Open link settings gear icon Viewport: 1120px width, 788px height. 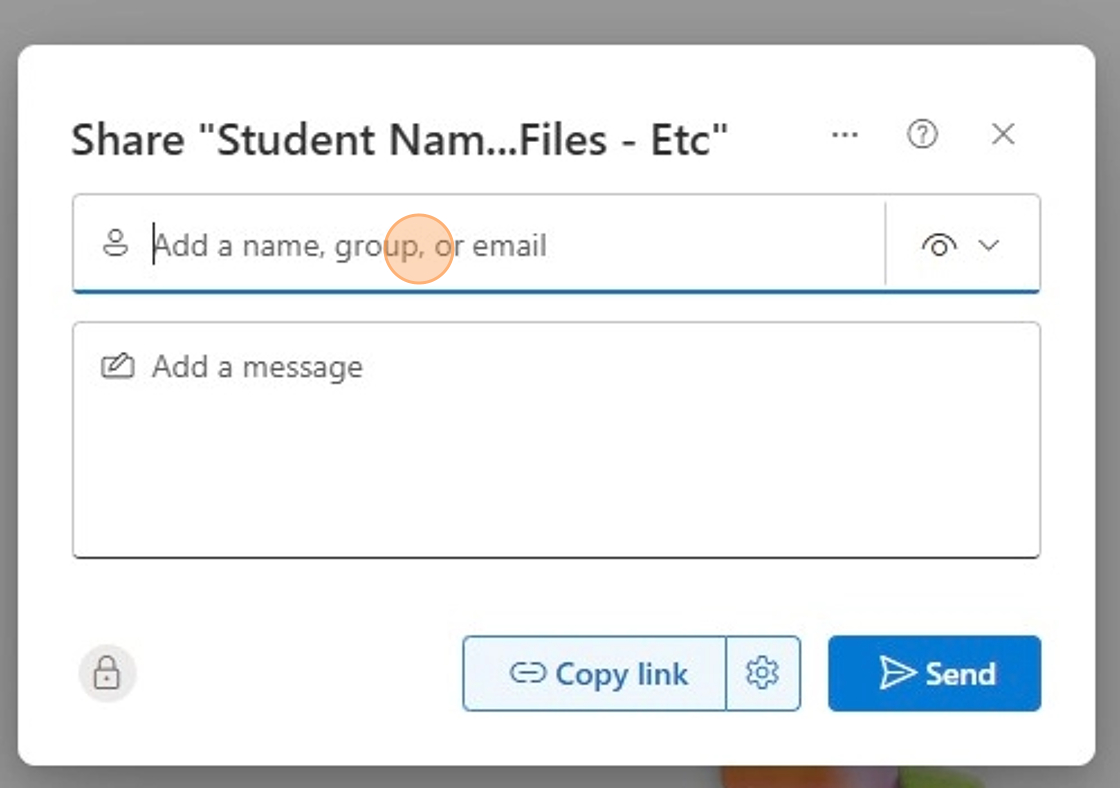click(x=762, y=674)
